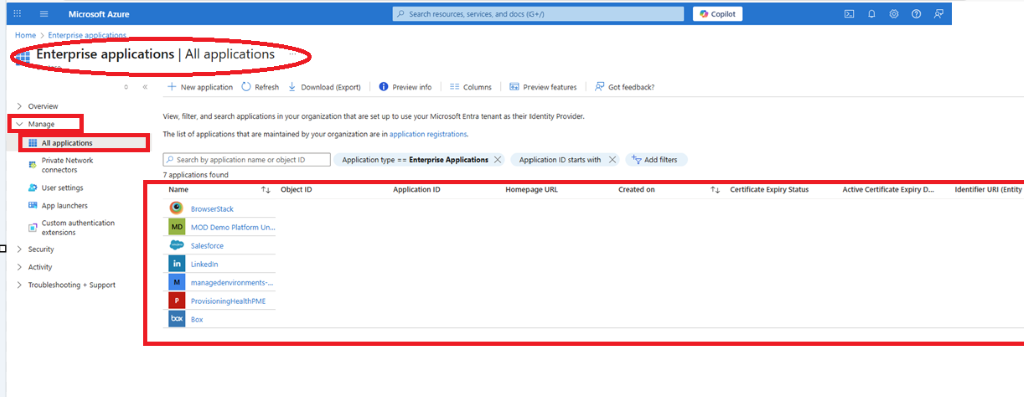
Task: Expand the Activity section
Action: 35,267
